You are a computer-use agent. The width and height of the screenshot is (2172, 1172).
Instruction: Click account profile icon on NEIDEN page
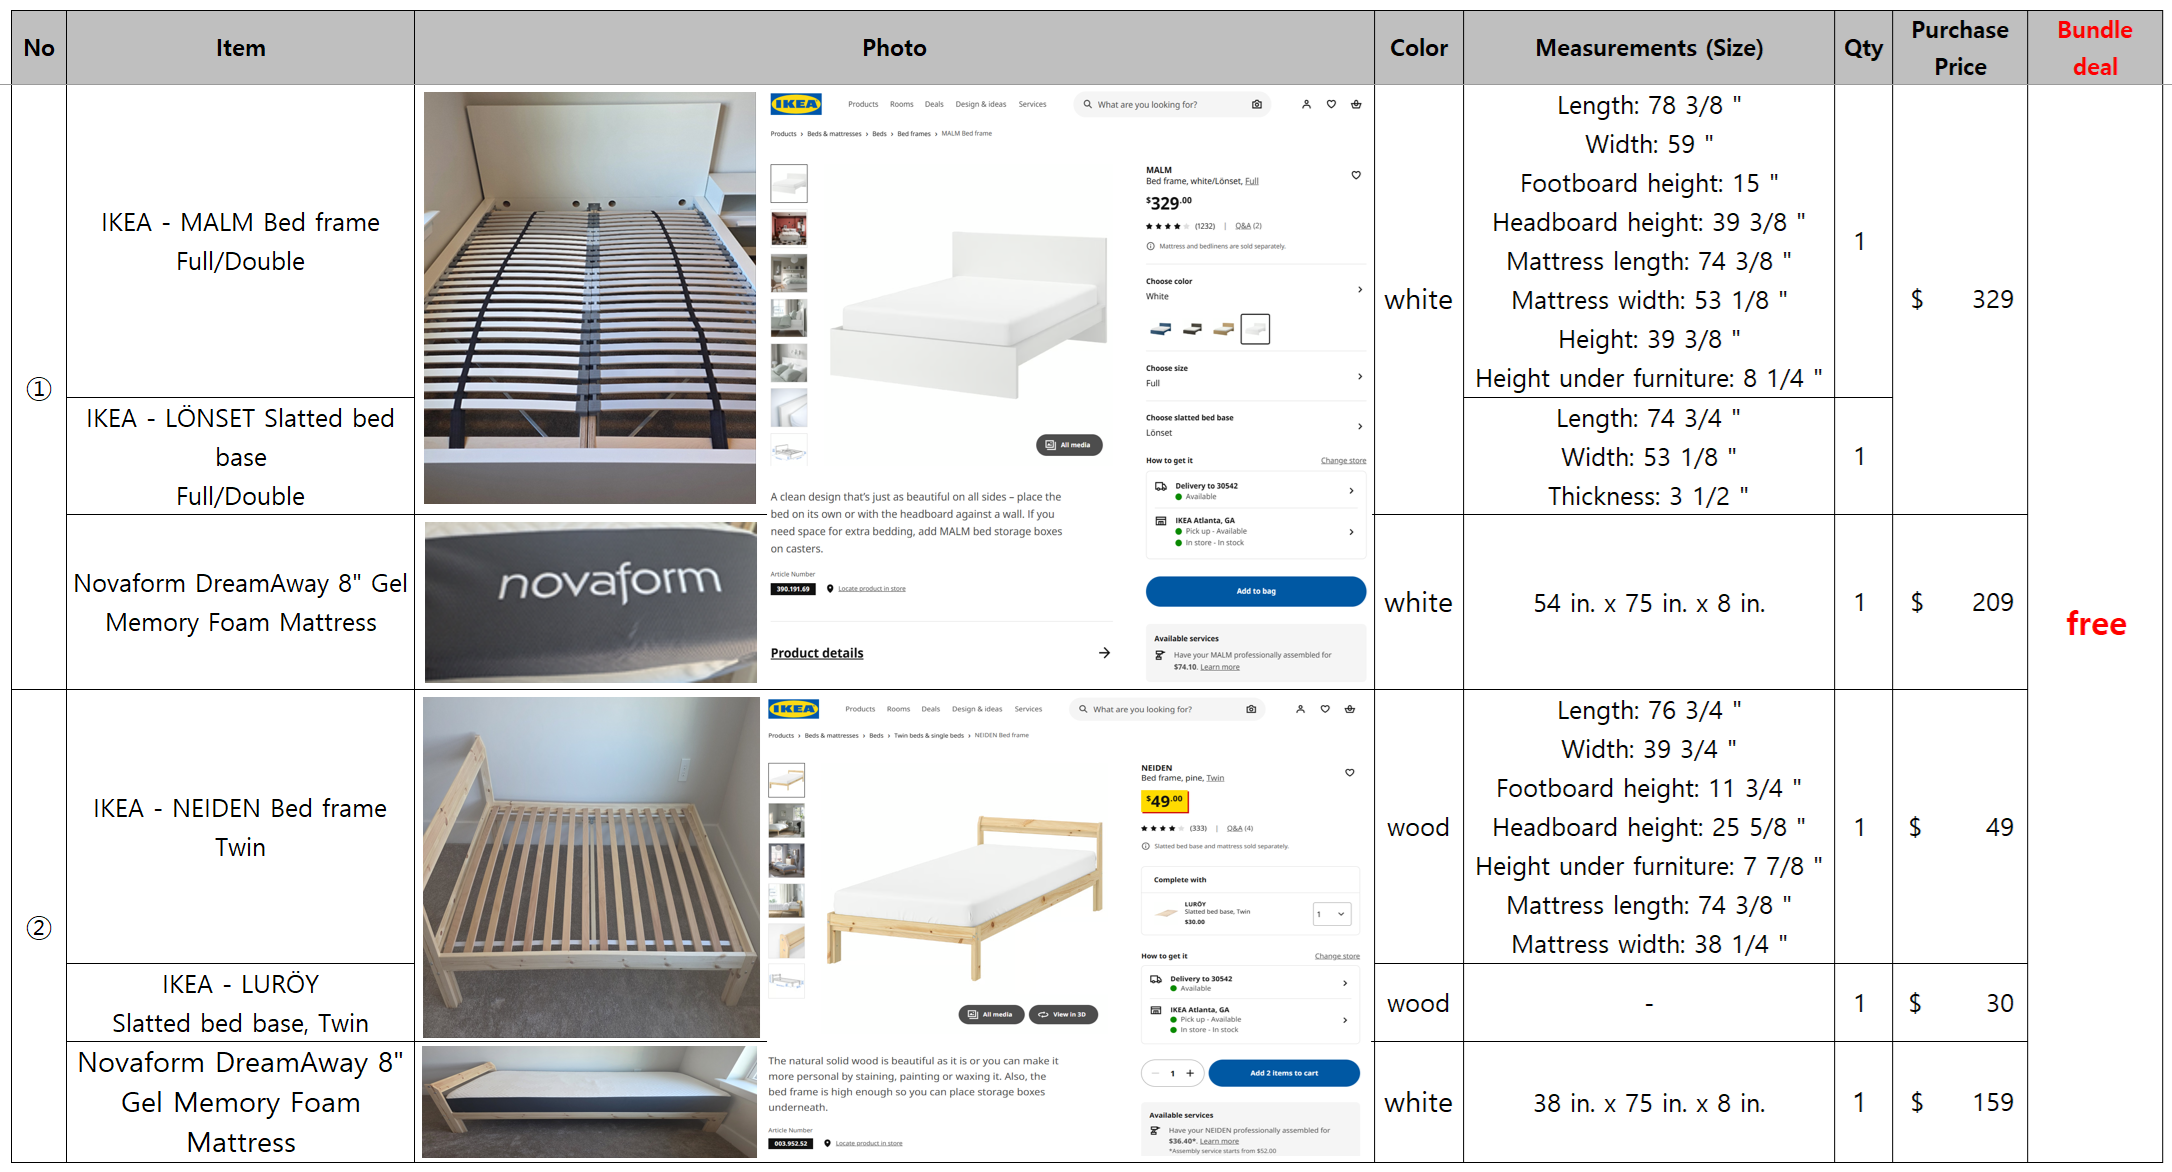(x=1300, y=709)
